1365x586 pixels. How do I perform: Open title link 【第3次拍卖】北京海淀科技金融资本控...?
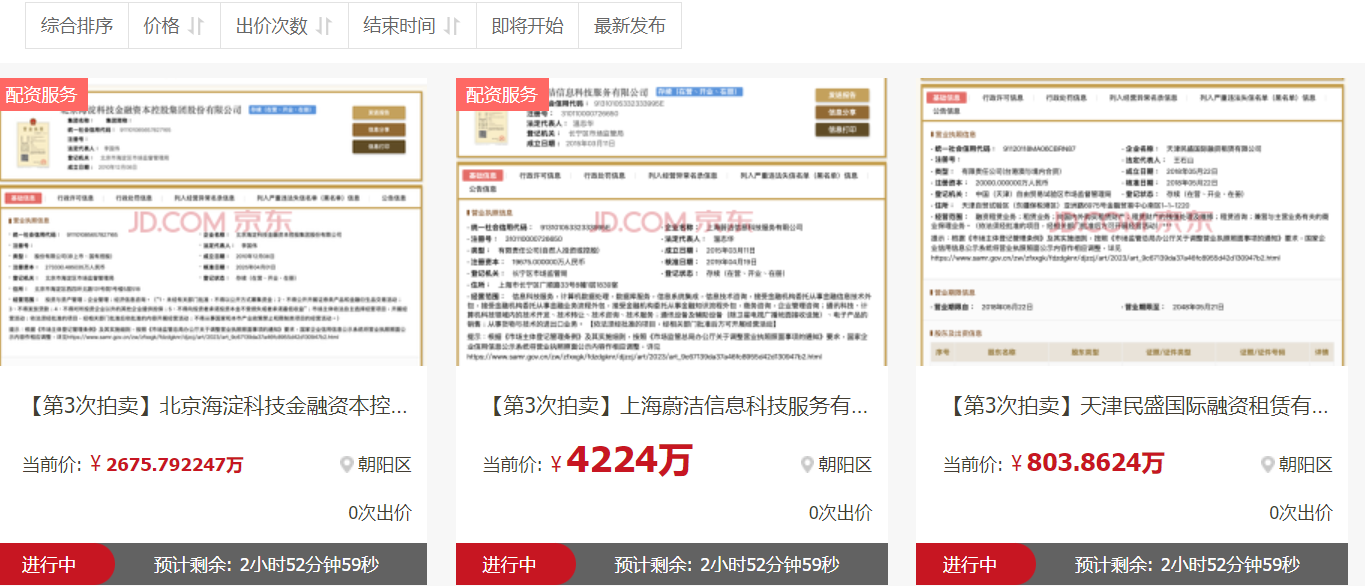click(213, 407)
